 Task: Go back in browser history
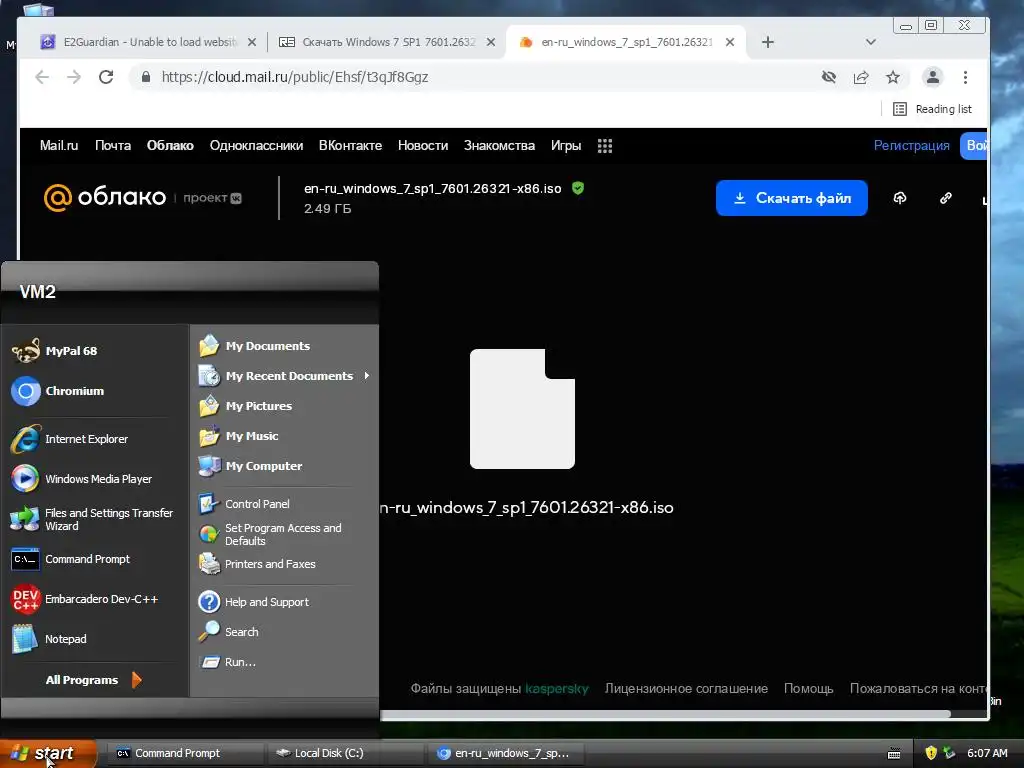coord(42,77)
